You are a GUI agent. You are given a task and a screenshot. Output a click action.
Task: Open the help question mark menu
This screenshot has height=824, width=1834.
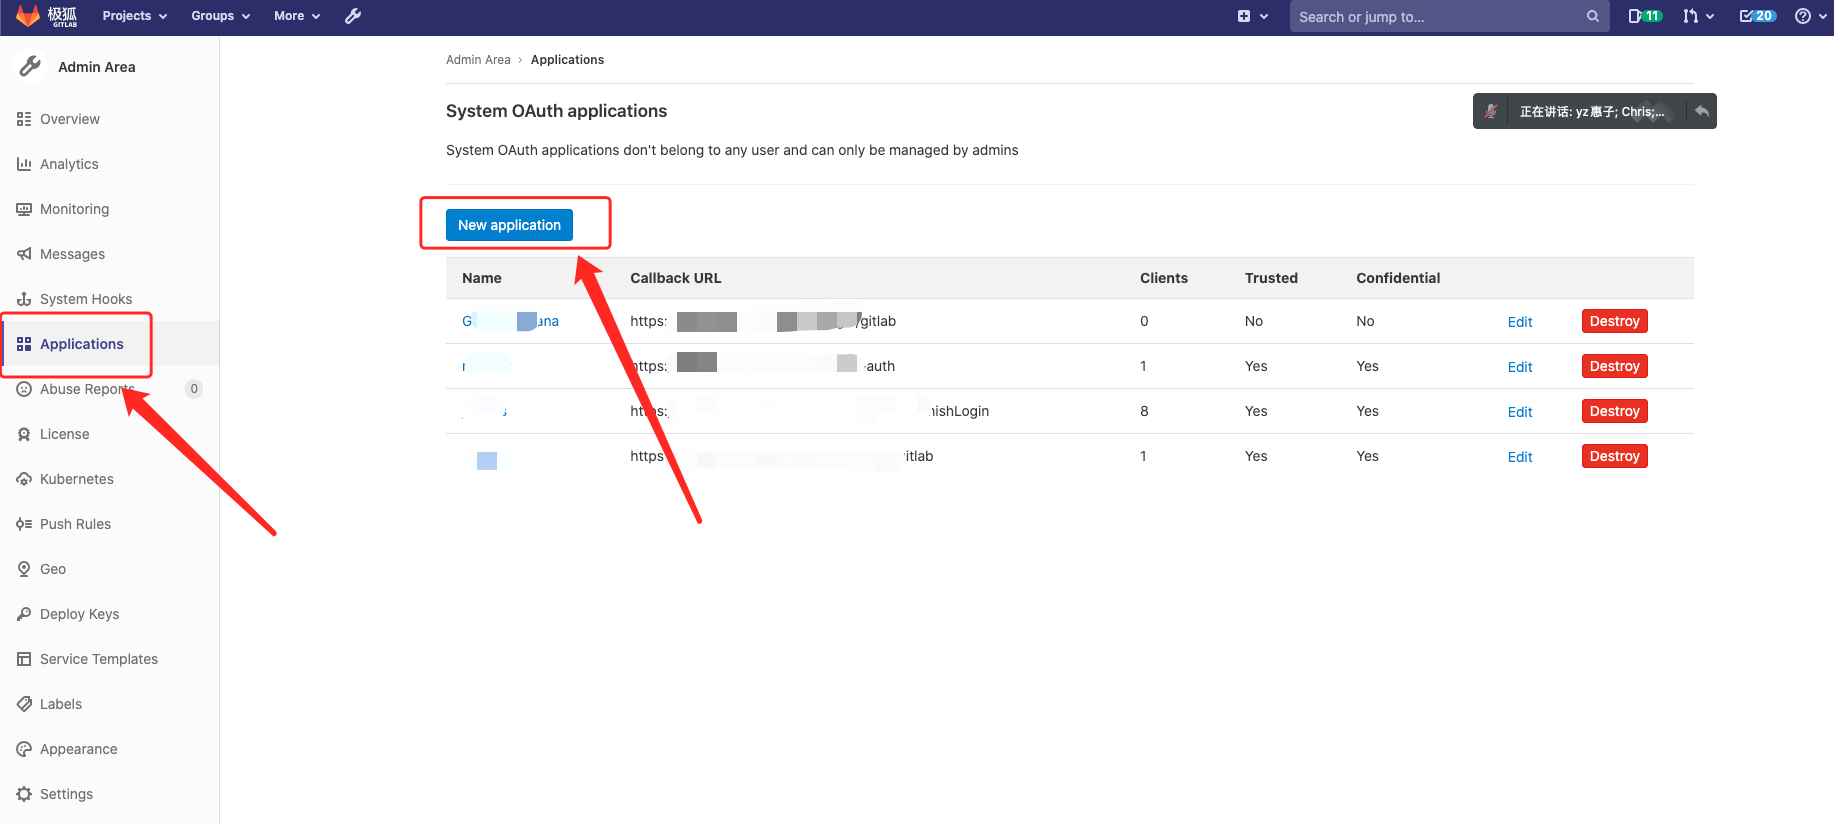pyautogui.click(x=1810, y=16)
